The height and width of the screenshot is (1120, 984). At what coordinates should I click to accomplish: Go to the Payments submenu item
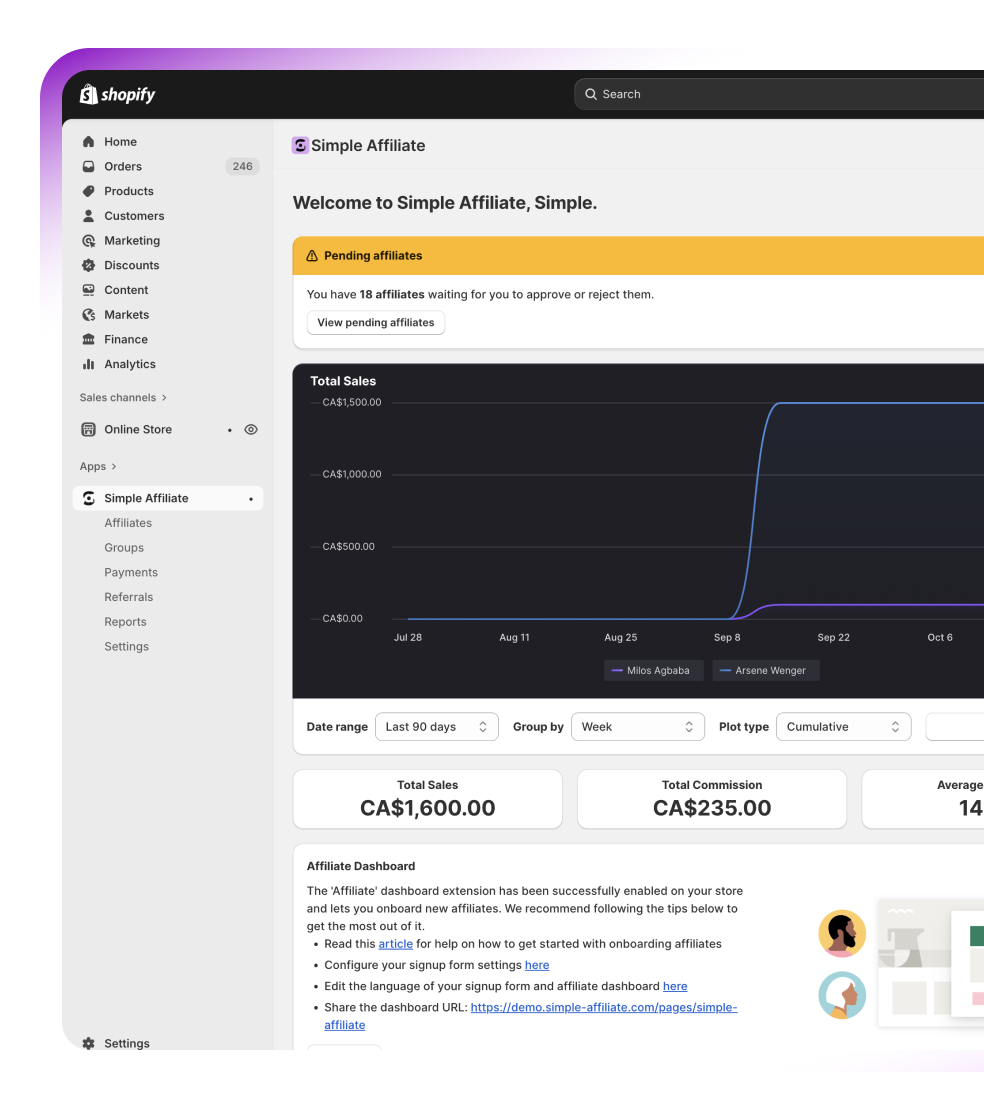point(131,573)
